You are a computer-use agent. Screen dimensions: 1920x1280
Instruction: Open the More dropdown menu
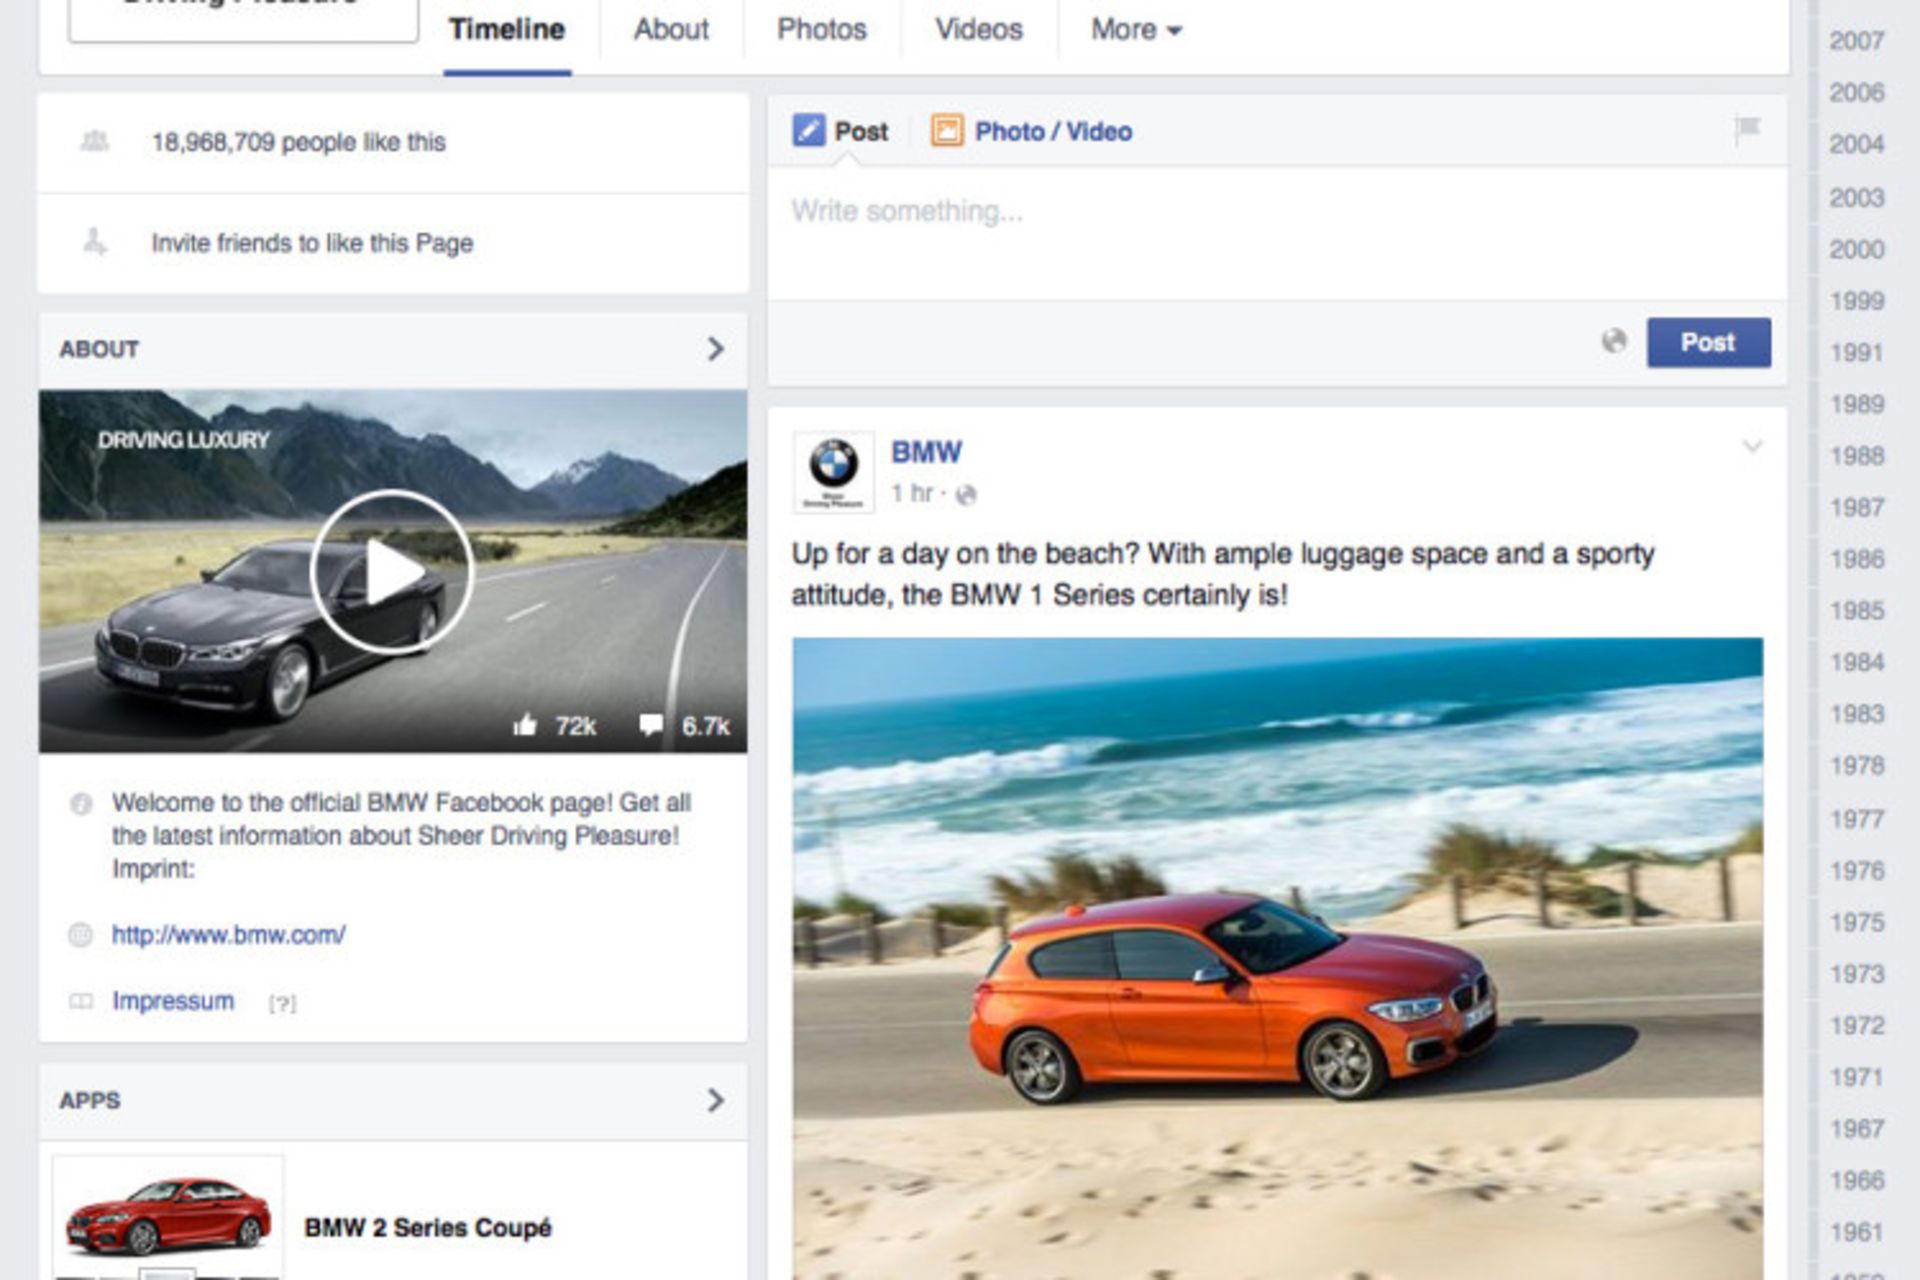point(1135,30)
